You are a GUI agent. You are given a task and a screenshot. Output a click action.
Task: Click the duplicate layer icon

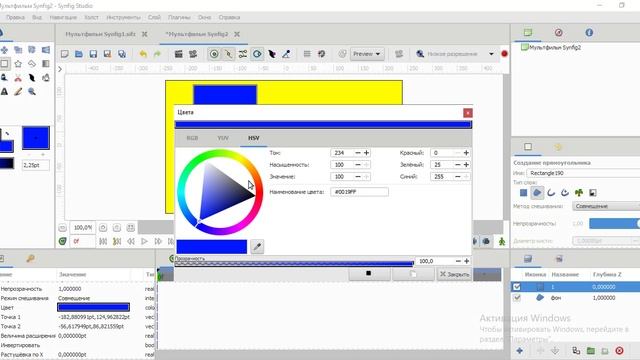point(576,351)
